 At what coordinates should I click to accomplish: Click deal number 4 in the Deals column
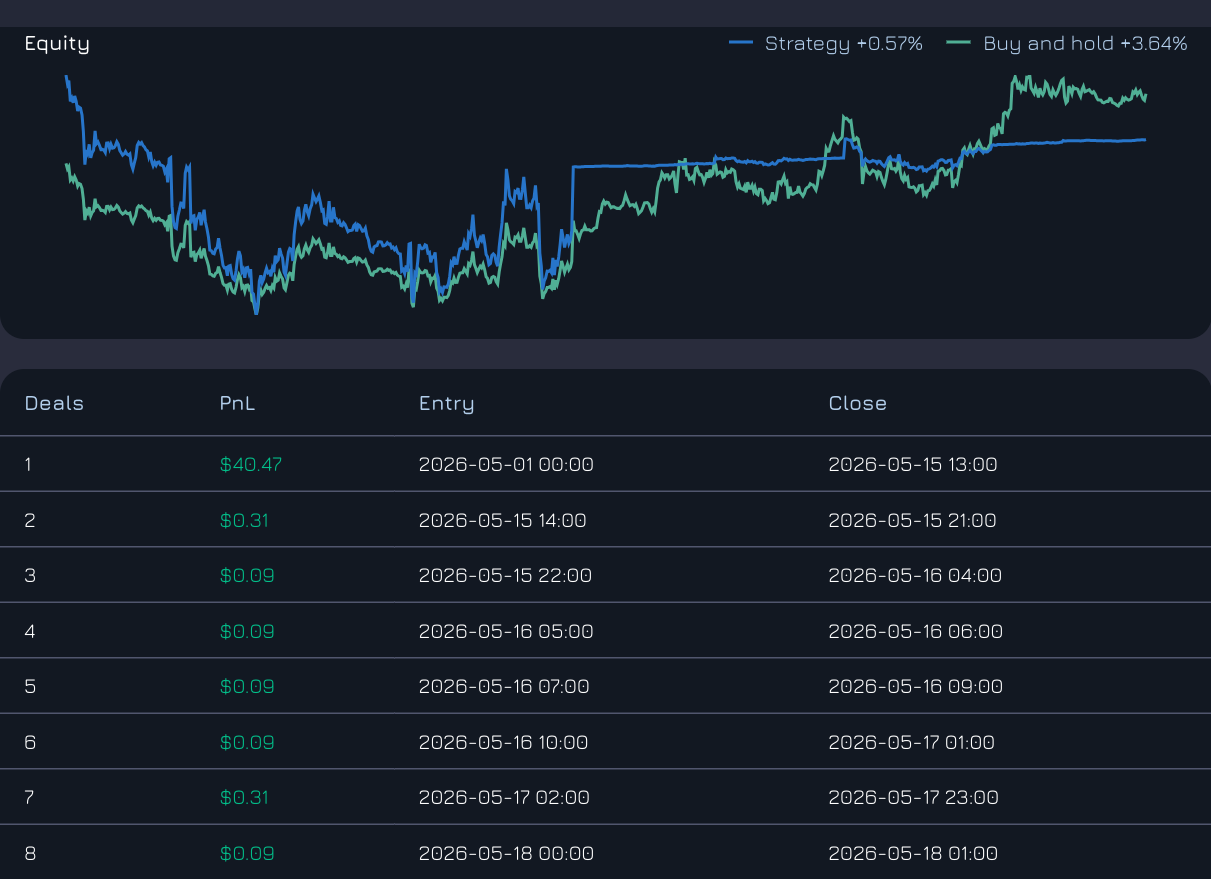coord(30,631)
